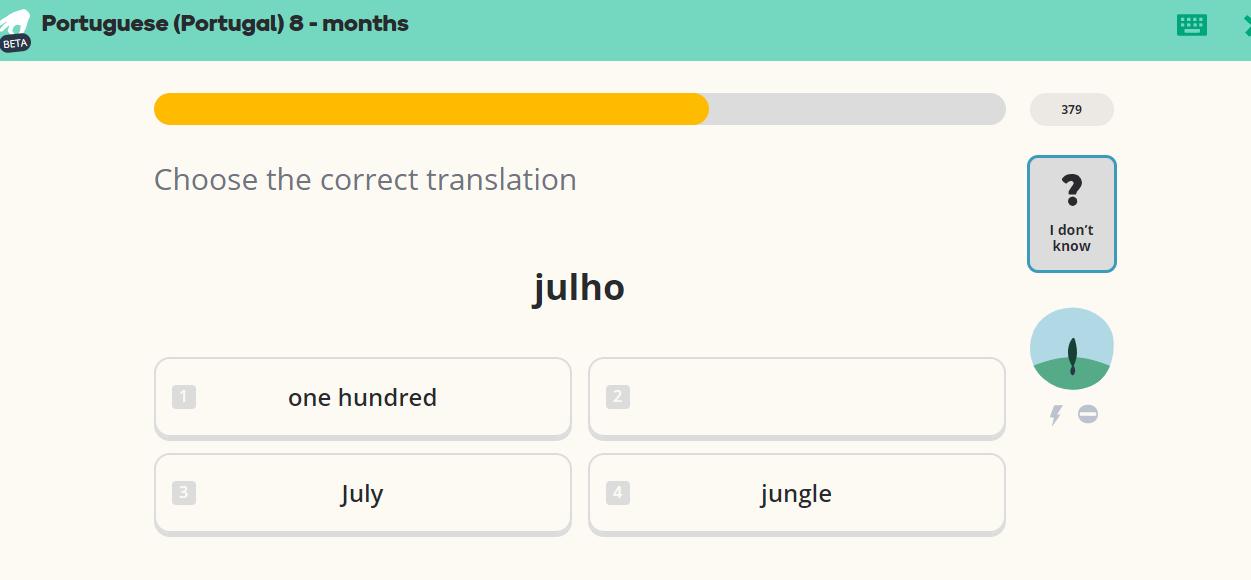Click the number 1 badge

[x=184, y=397]
